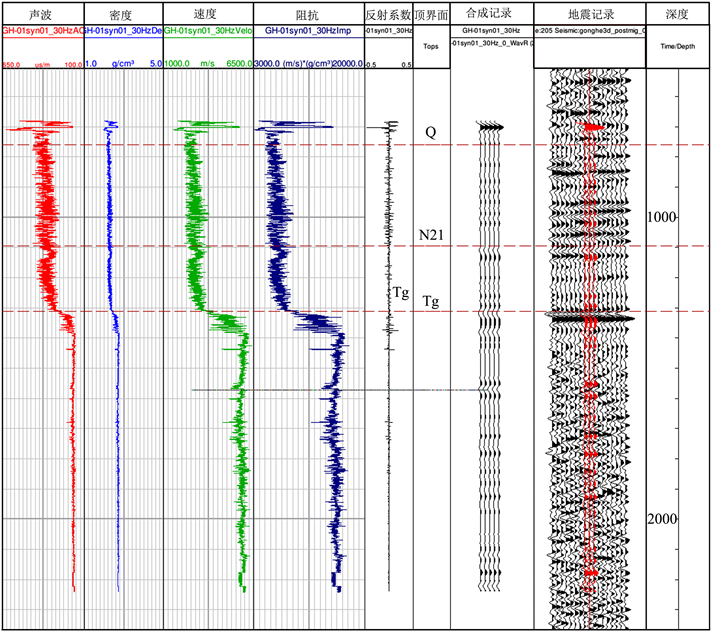Select the Q formation top marker

[430, 132]
